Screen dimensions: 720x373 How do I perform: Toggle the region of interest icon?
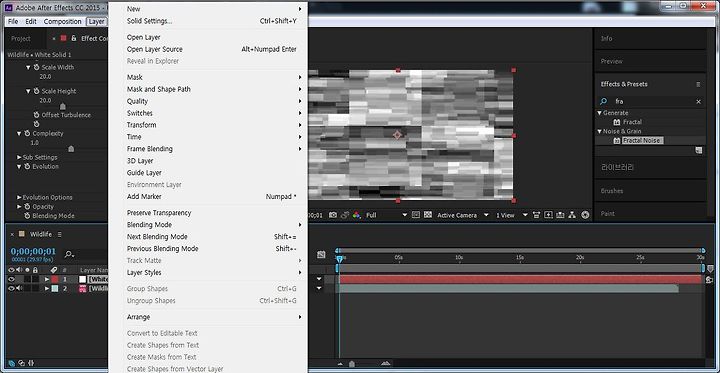tap(416, 215)
